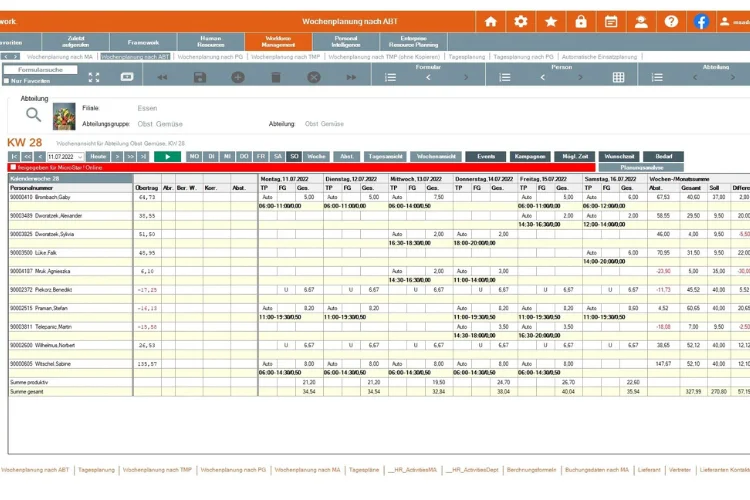Jump to first record with rewind icon

coord(162,77)
